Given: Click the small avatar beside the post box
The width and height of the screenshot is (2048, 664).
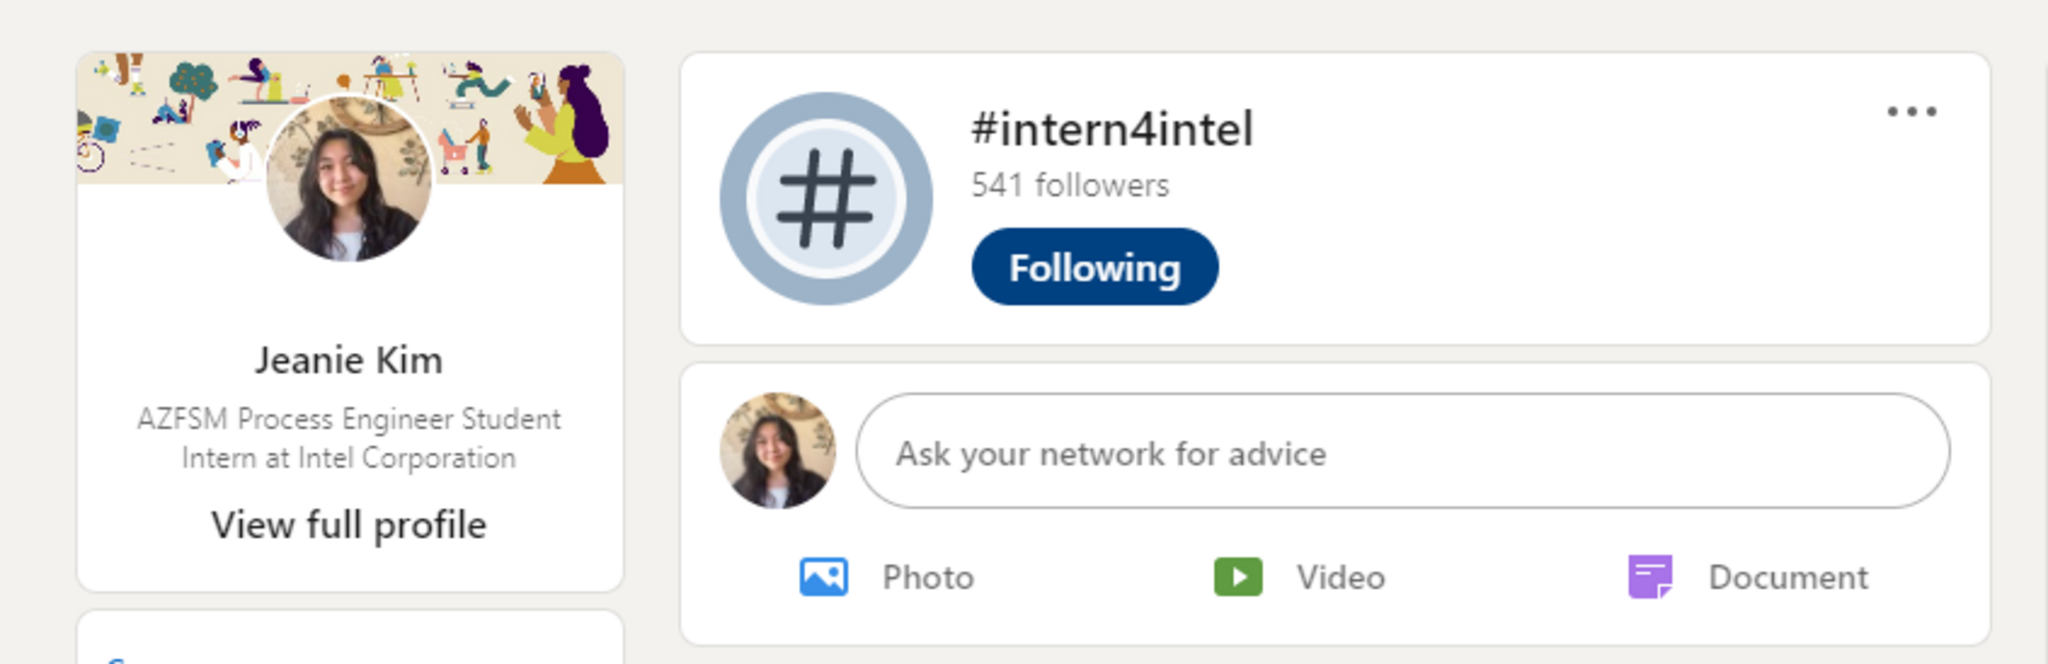Looking at the screenshot, I should pos(777,451).
